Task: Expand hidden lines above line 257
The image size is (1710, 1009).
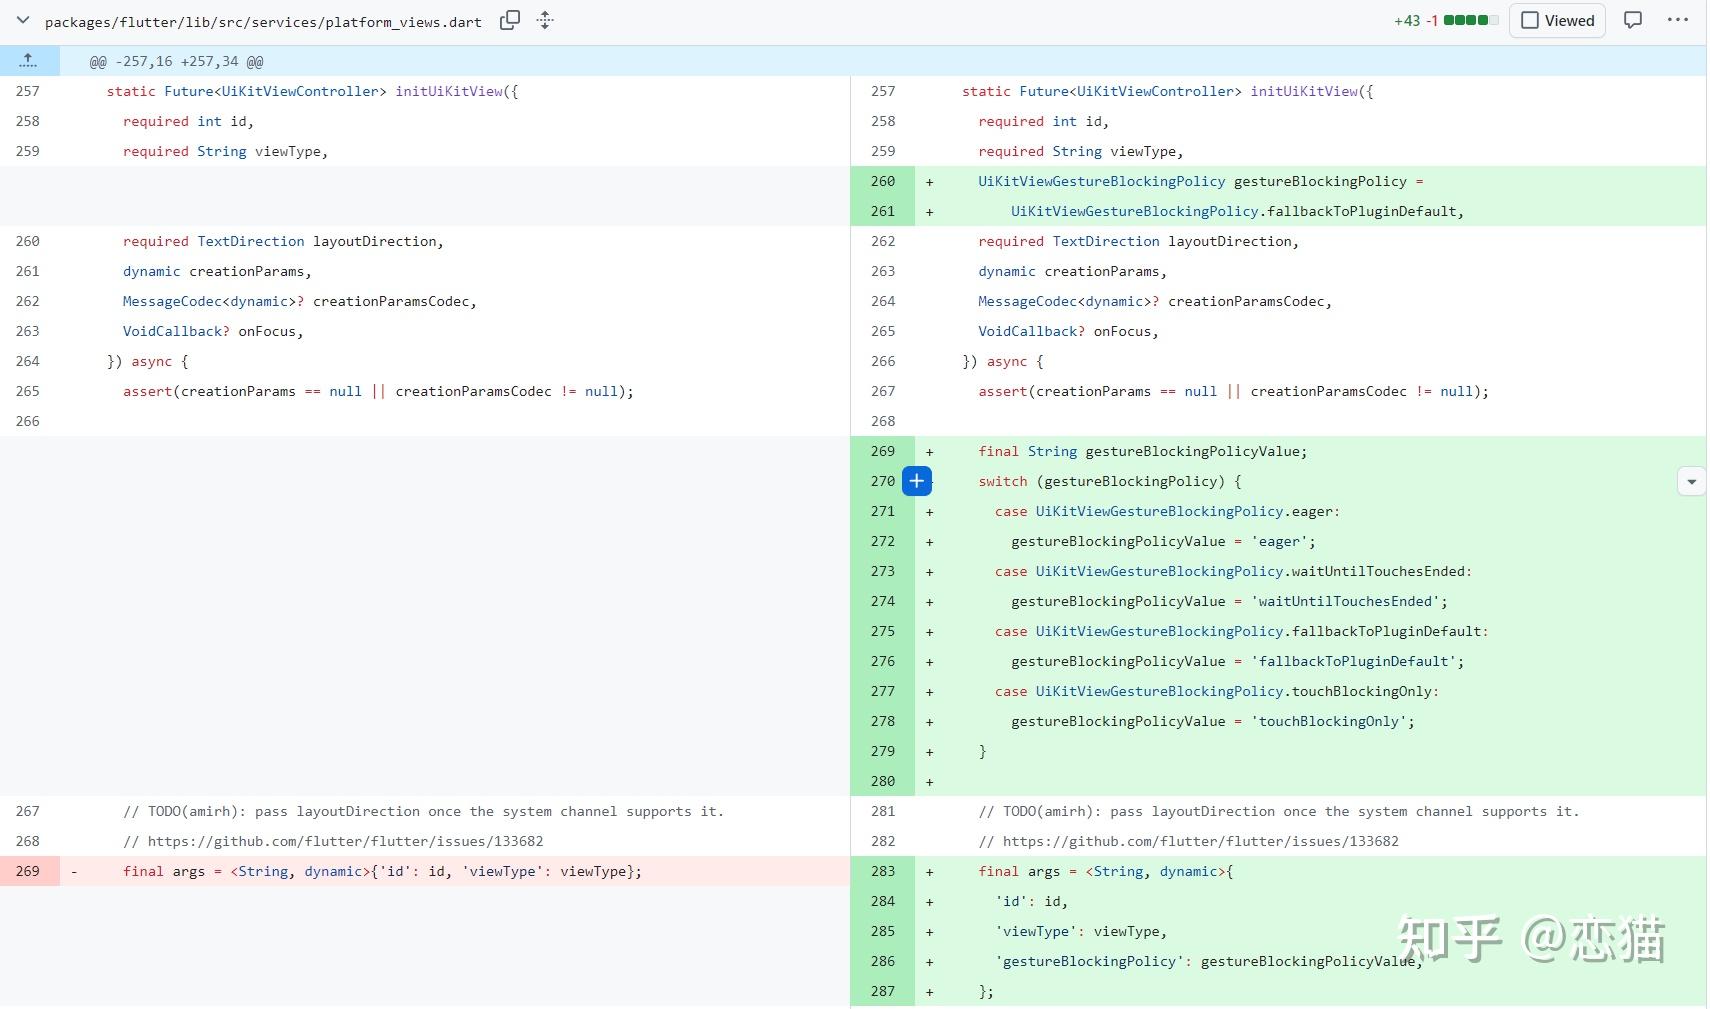Action: (x=29, y=61)
